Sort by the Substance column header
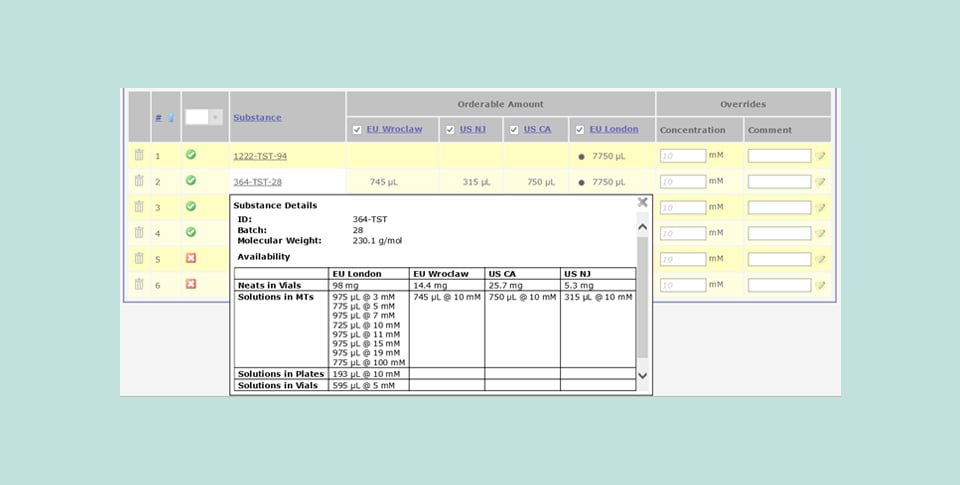The width and height of the screenshot is (960, 485). click(257, 118)
